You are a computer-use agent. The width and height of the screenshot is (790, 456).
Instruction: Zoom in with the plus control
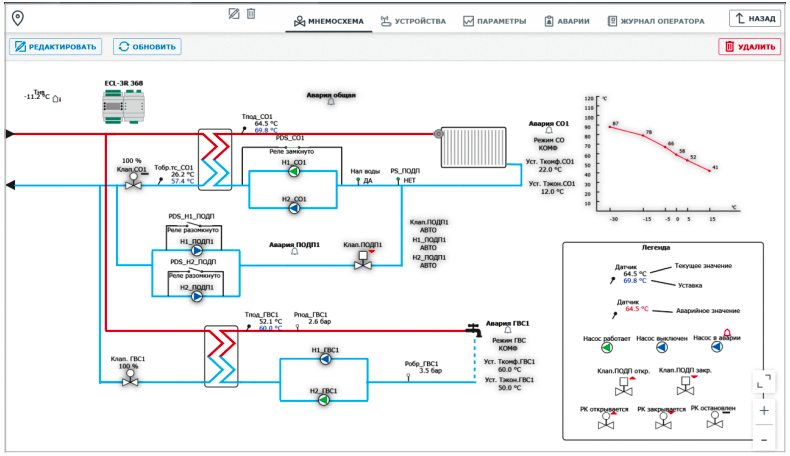point(764,410)
